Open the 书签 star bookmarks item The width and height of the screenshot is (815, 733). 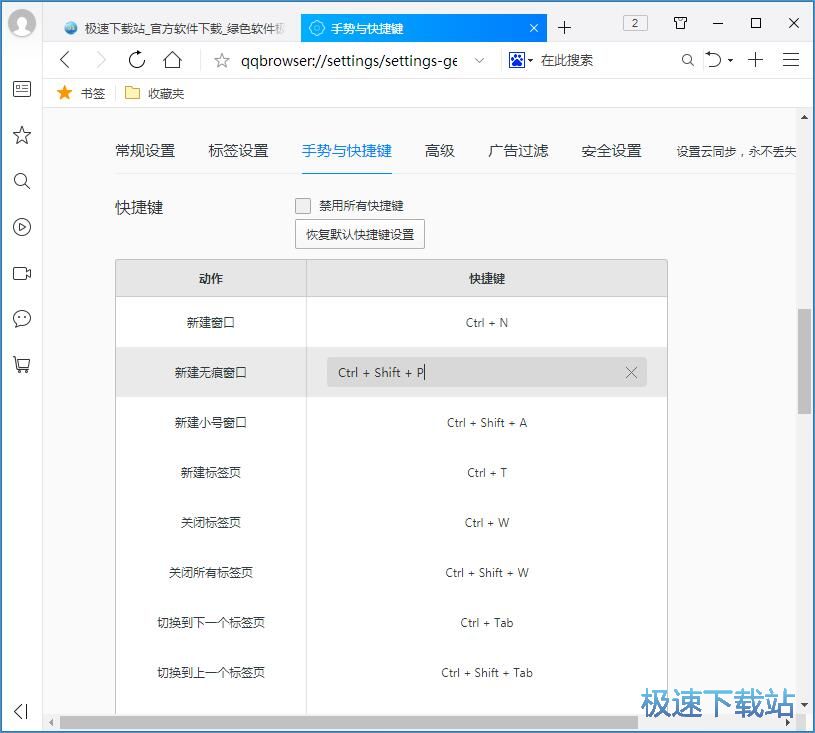click(x=81, y=93)
